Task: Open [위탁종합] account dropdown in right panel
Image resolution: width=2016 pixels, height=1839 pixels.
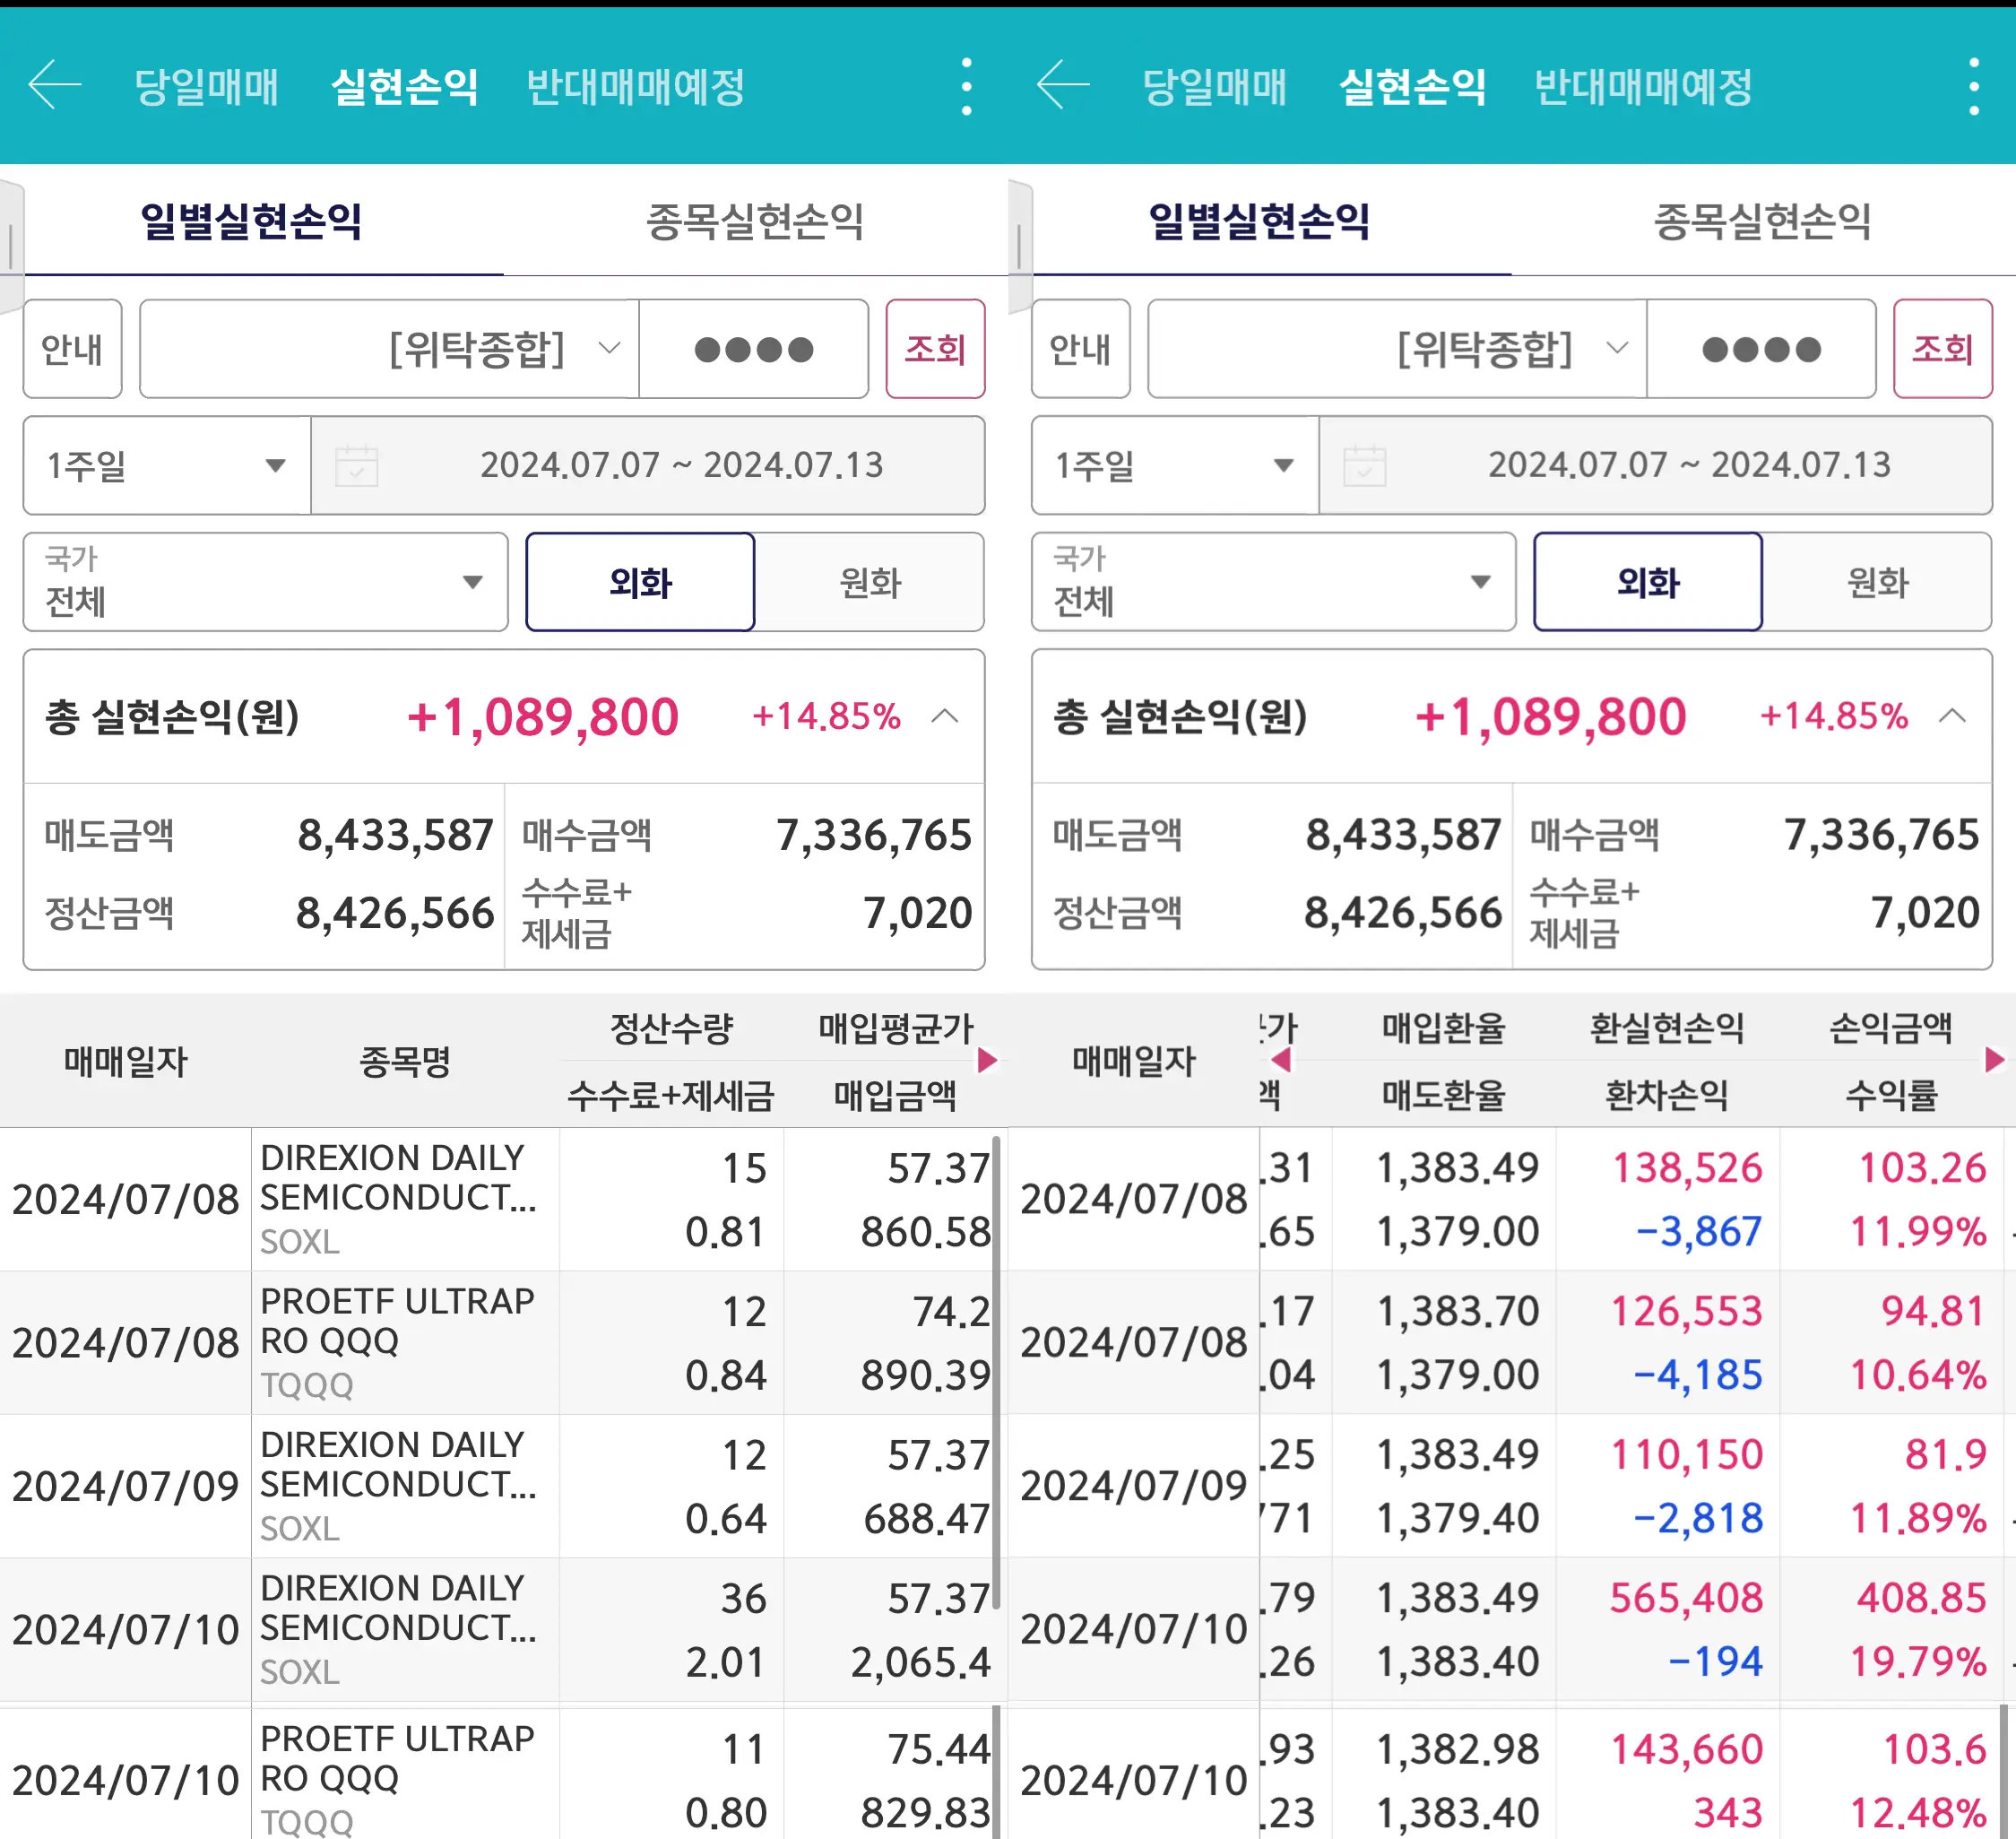Action: coord(1397,349)
